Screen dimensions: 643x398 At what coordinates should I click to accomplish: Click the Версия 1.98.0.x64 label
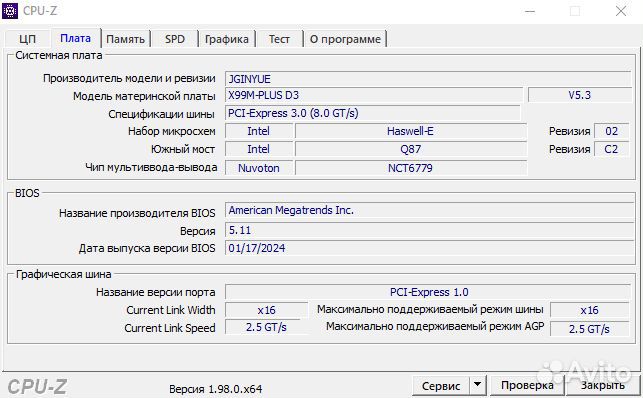tap(216, 389)
